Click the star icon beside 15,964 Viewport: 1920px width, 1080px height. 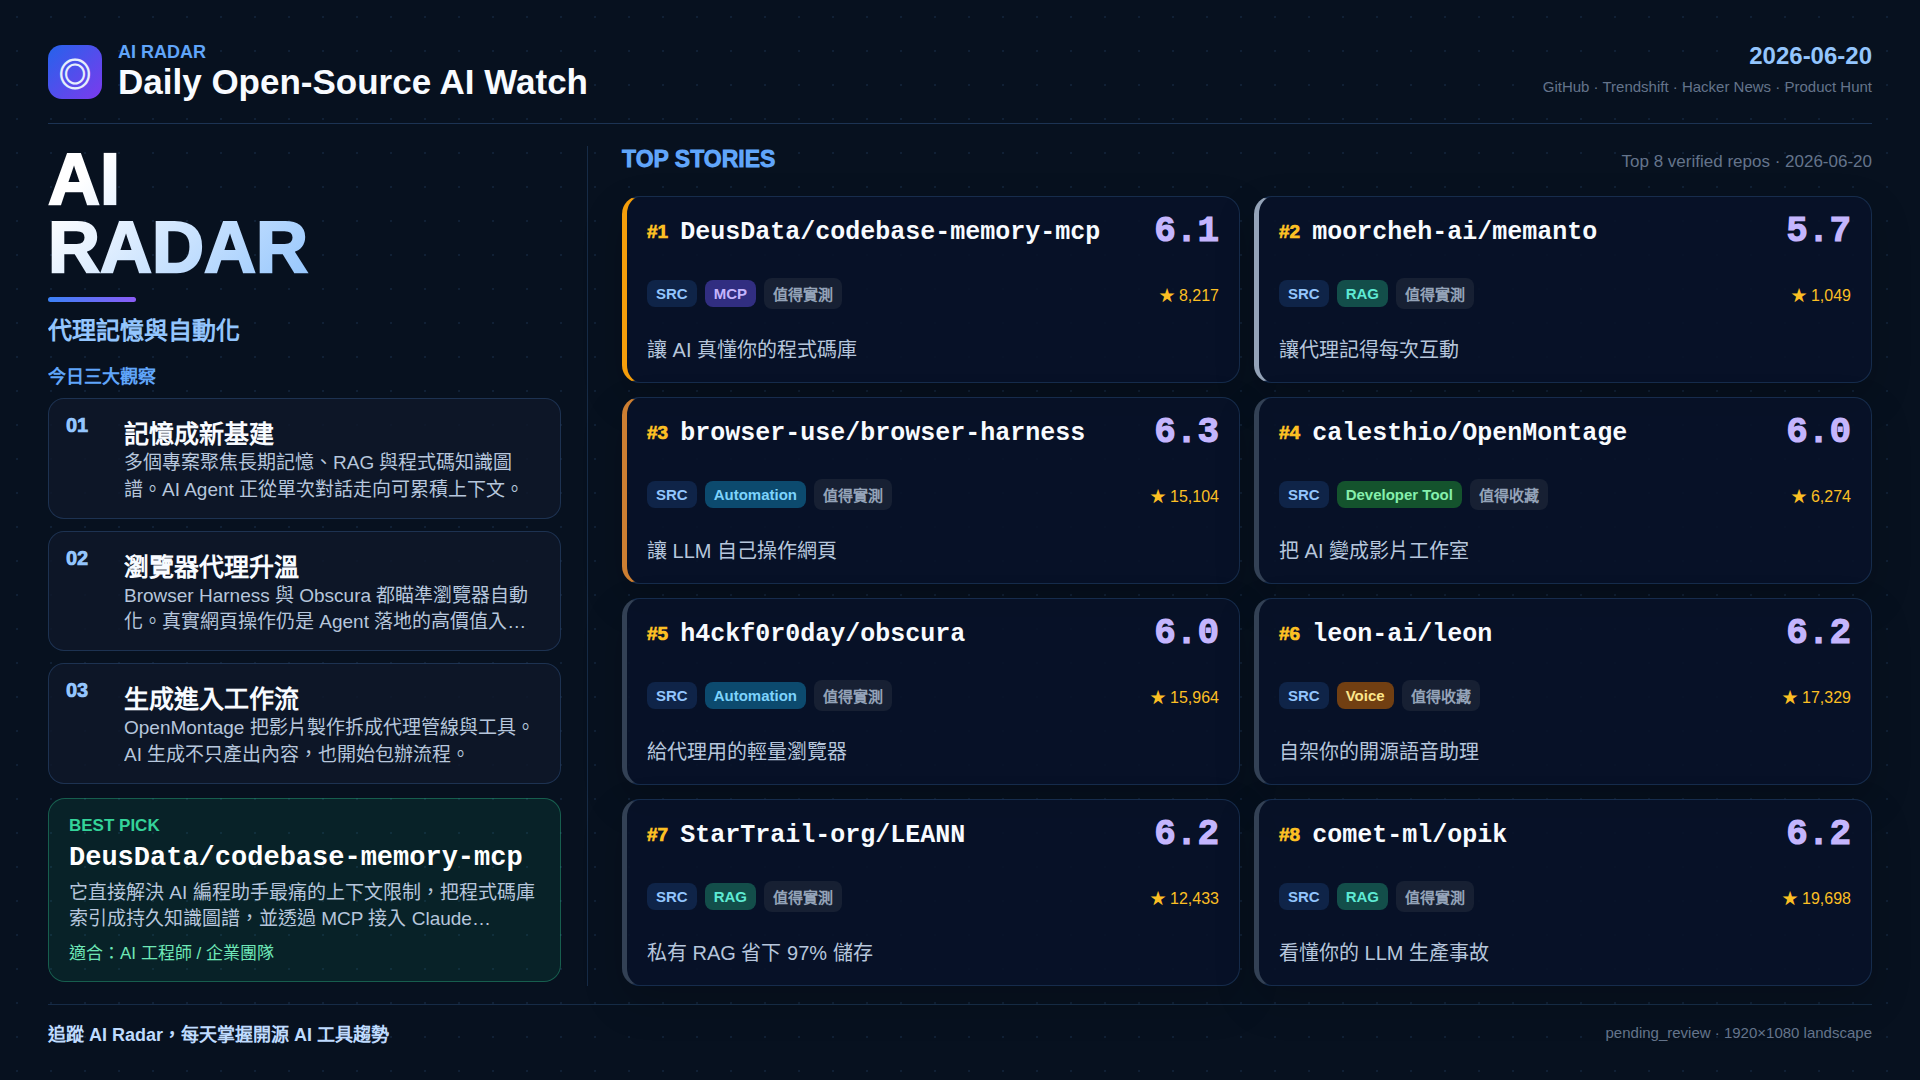click(x=1158, y=697)
